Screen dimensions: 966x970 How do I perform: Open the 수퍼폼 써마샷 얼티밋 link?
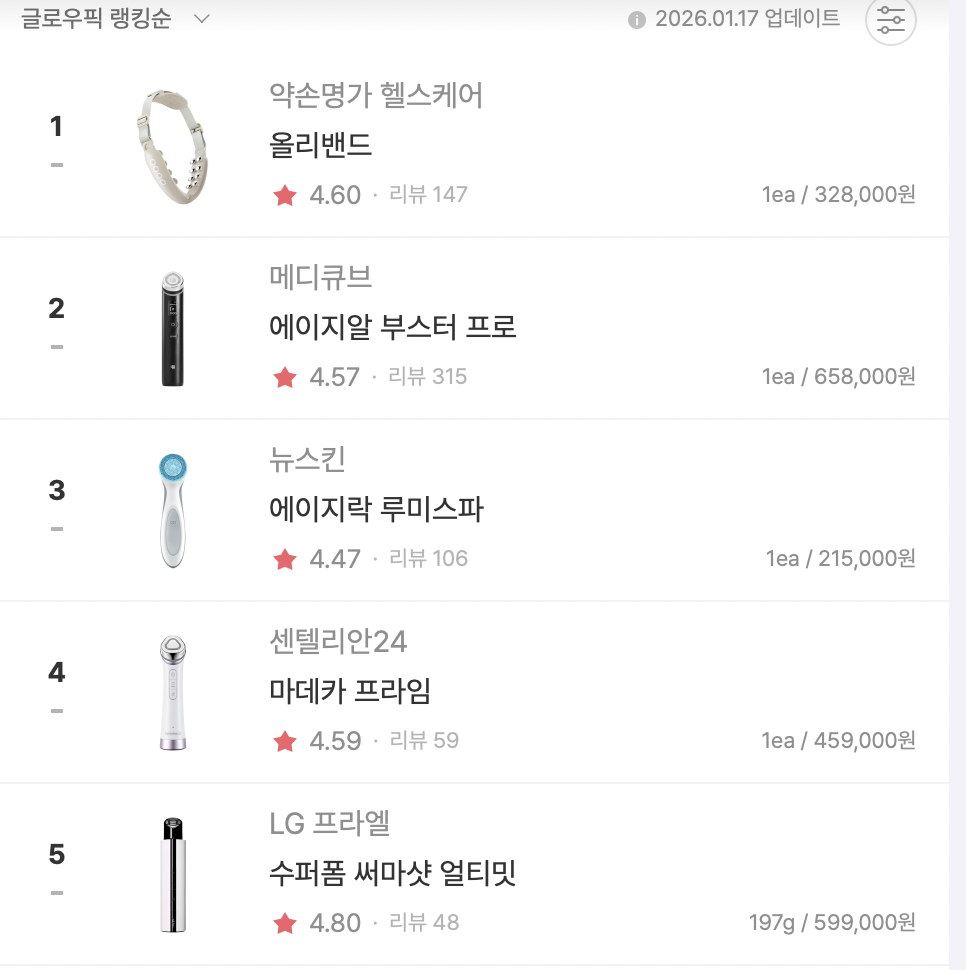393,873
